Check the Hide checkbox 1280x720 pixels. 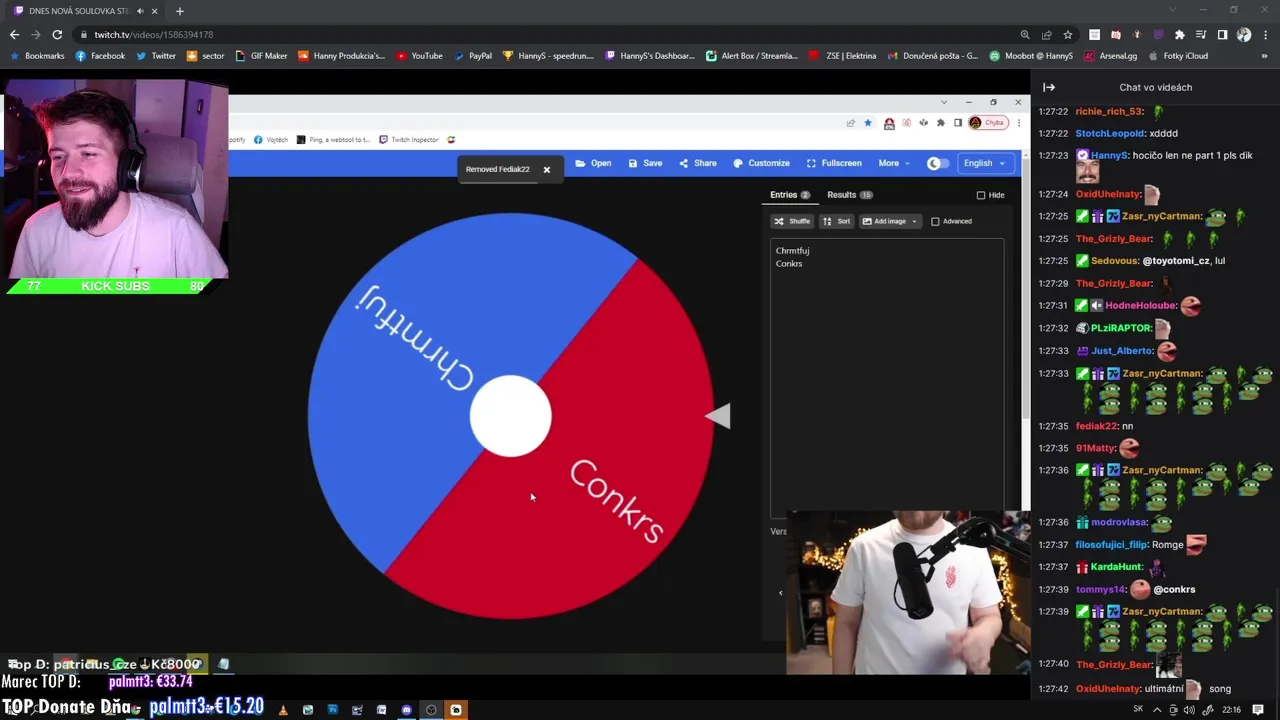pyautogui.click(x=981, y=195)
